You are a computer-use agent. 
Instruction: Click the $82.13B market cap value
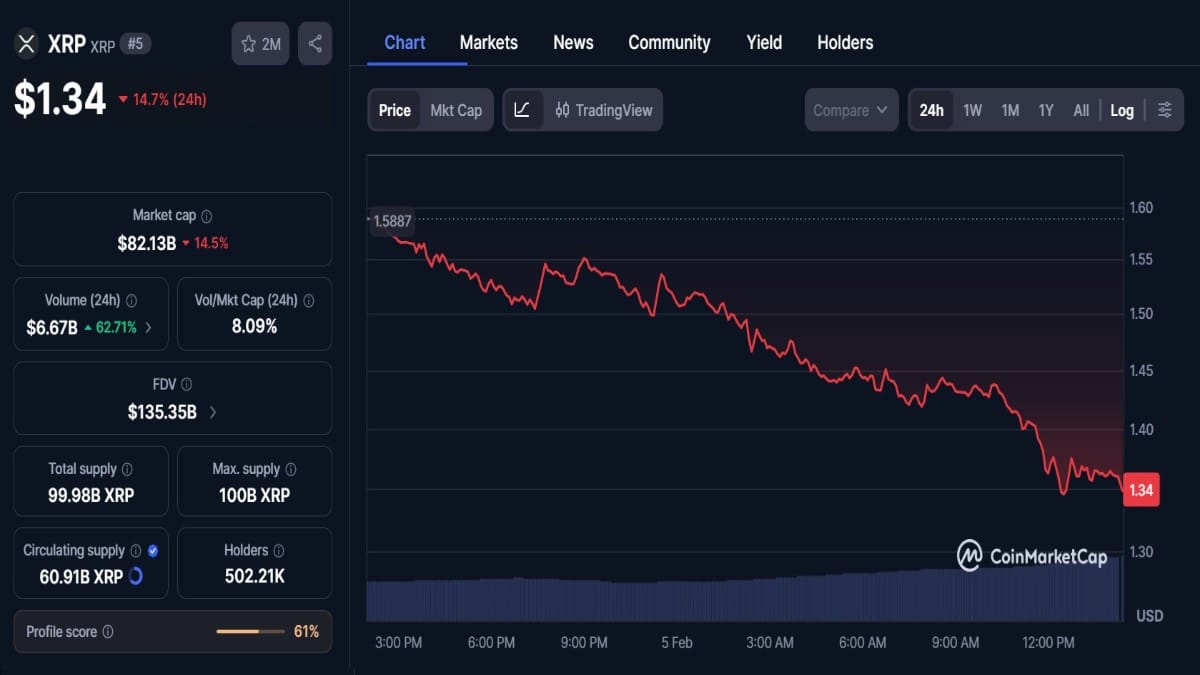tap(146, 243)
